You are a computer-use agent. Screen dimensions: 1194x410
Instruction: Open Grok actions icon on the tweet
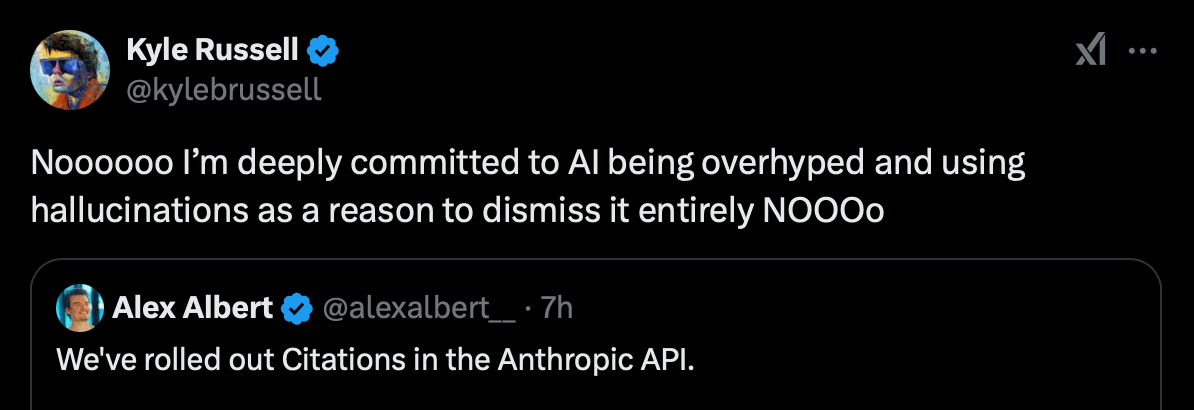1090,51
